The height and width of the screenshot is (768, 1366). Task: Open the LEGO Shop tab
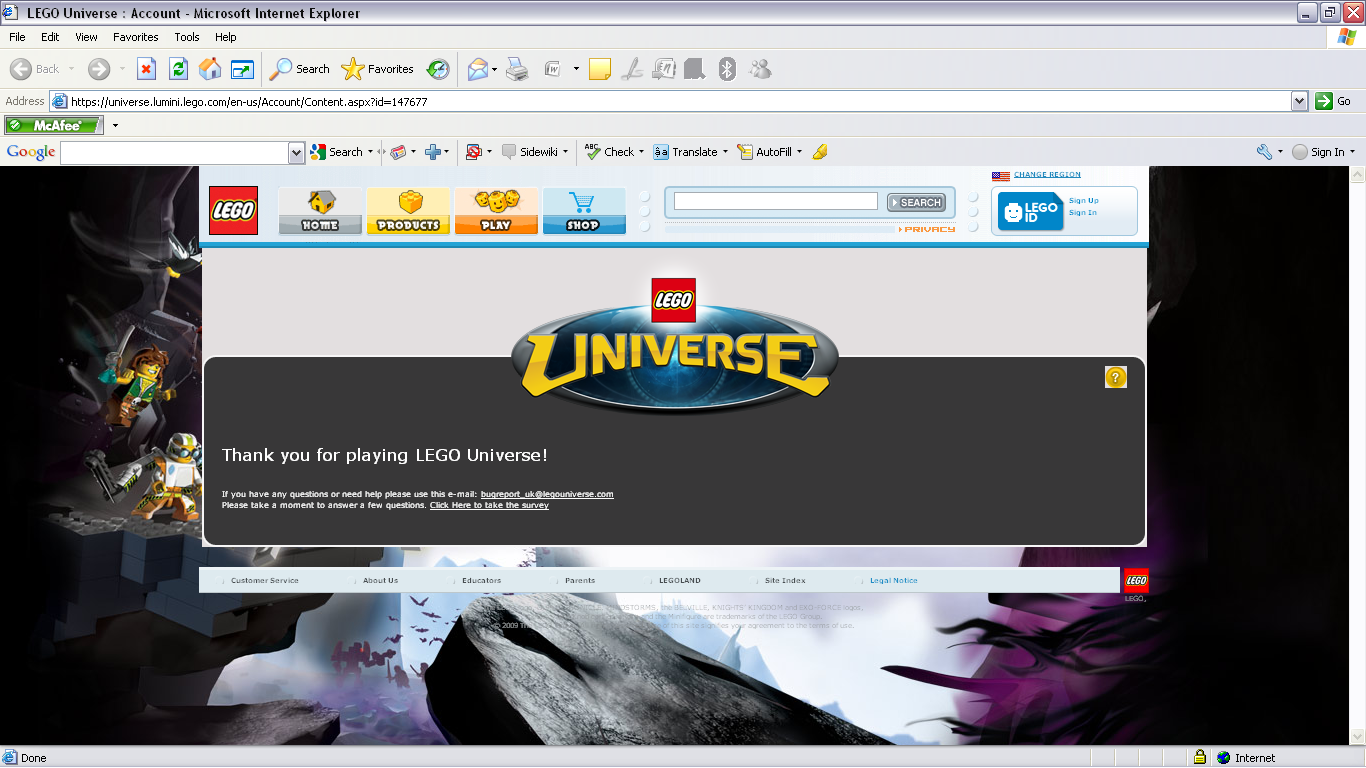[584, 210]
